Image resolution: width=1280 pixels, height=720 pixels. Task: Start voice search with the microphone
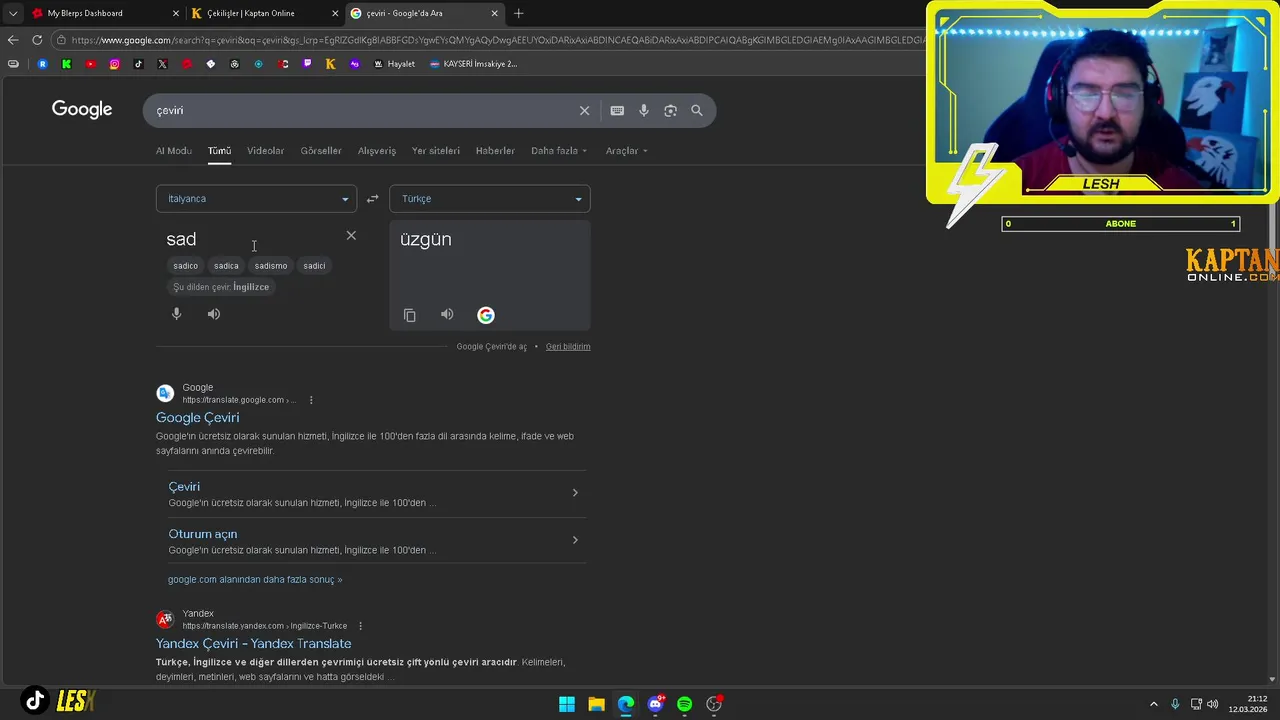644,110
